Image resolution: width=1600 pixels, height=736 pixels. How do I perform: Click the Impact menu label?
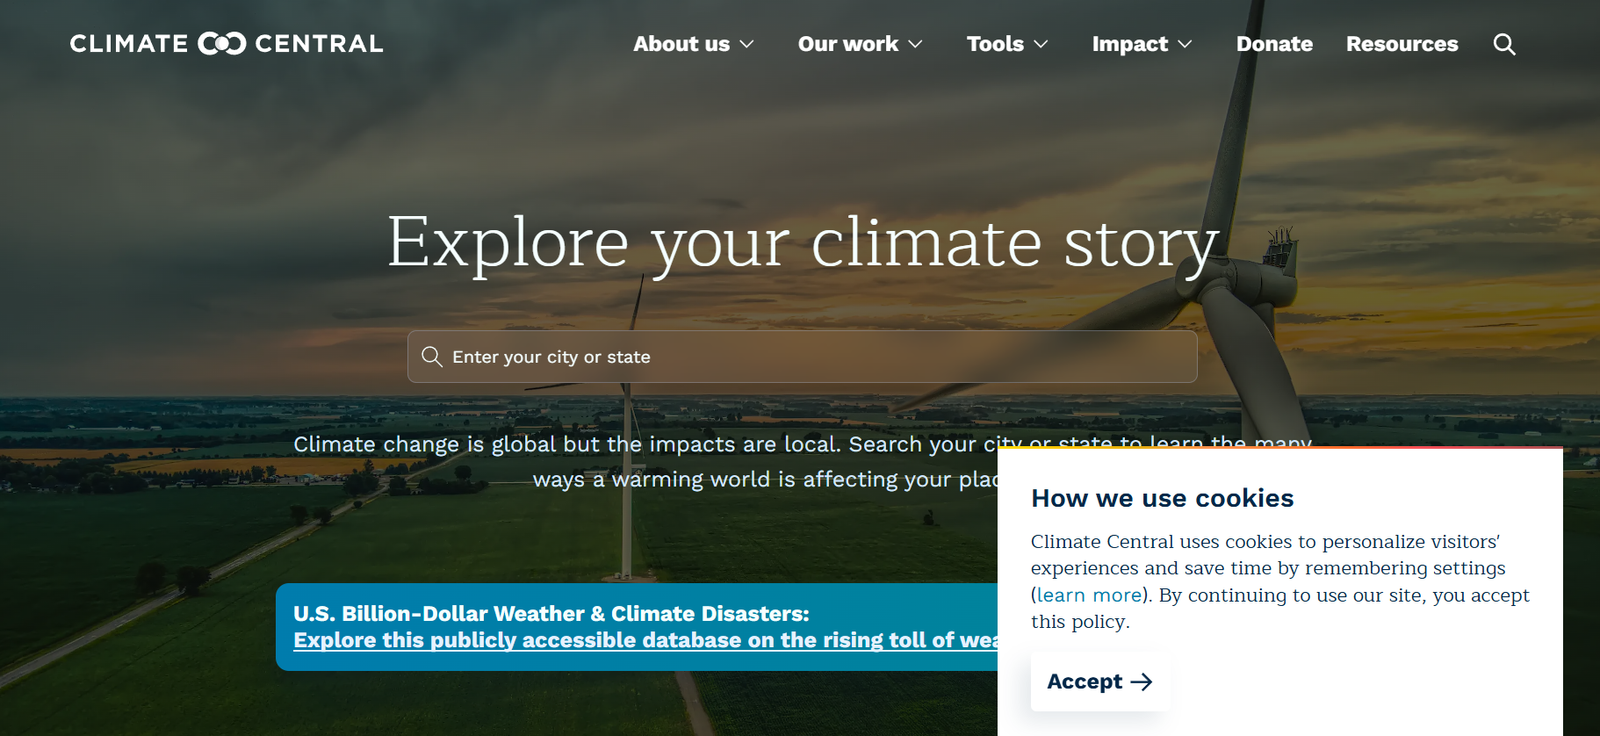pos(1130,44)
